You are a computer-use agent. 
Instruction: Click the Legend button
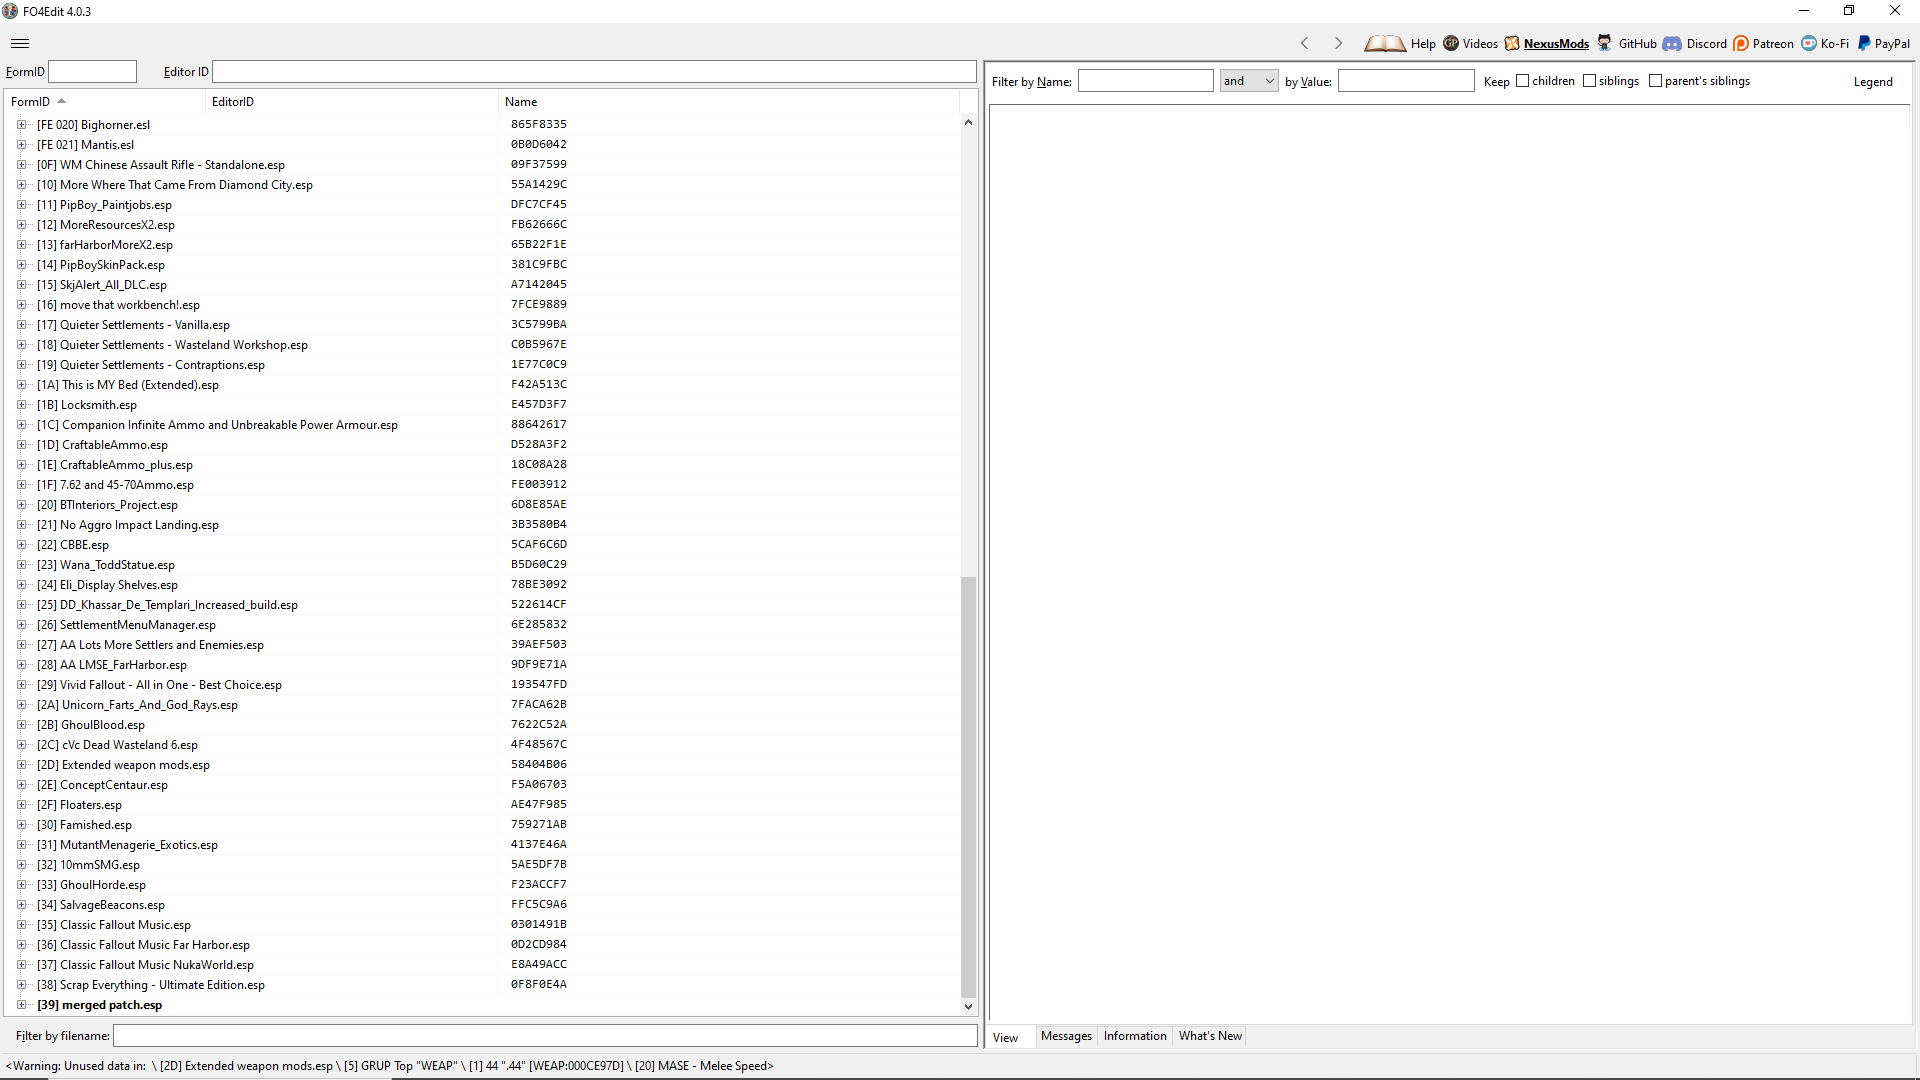tap(1874, 81)
